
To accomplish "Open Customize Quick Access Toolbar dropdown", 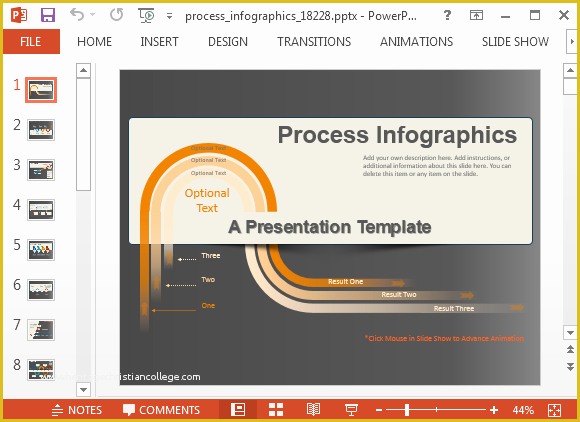I will point(169,16).
